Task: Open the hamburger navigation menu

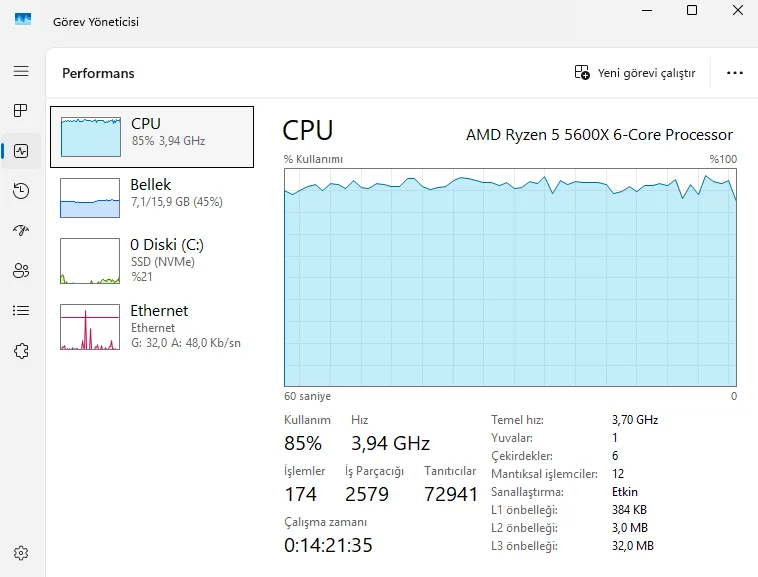Action: pyautogui.click(x=21, y=71)
